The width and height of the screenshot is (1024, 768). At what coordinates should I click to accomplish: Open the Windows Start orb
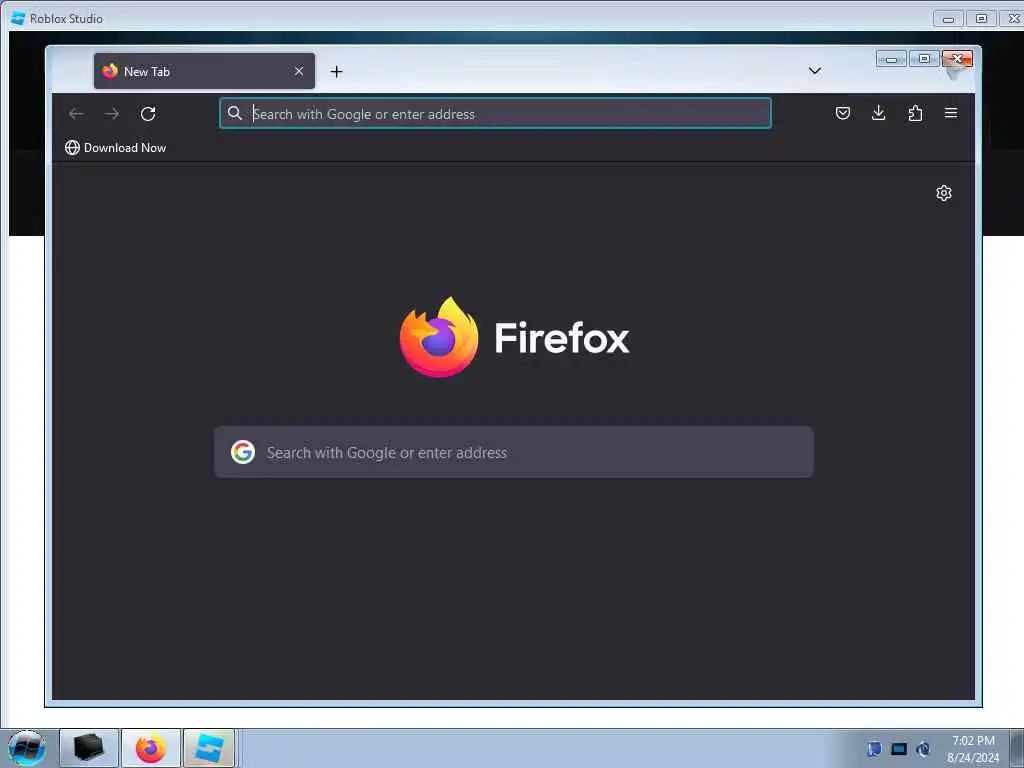click(27, 748)
